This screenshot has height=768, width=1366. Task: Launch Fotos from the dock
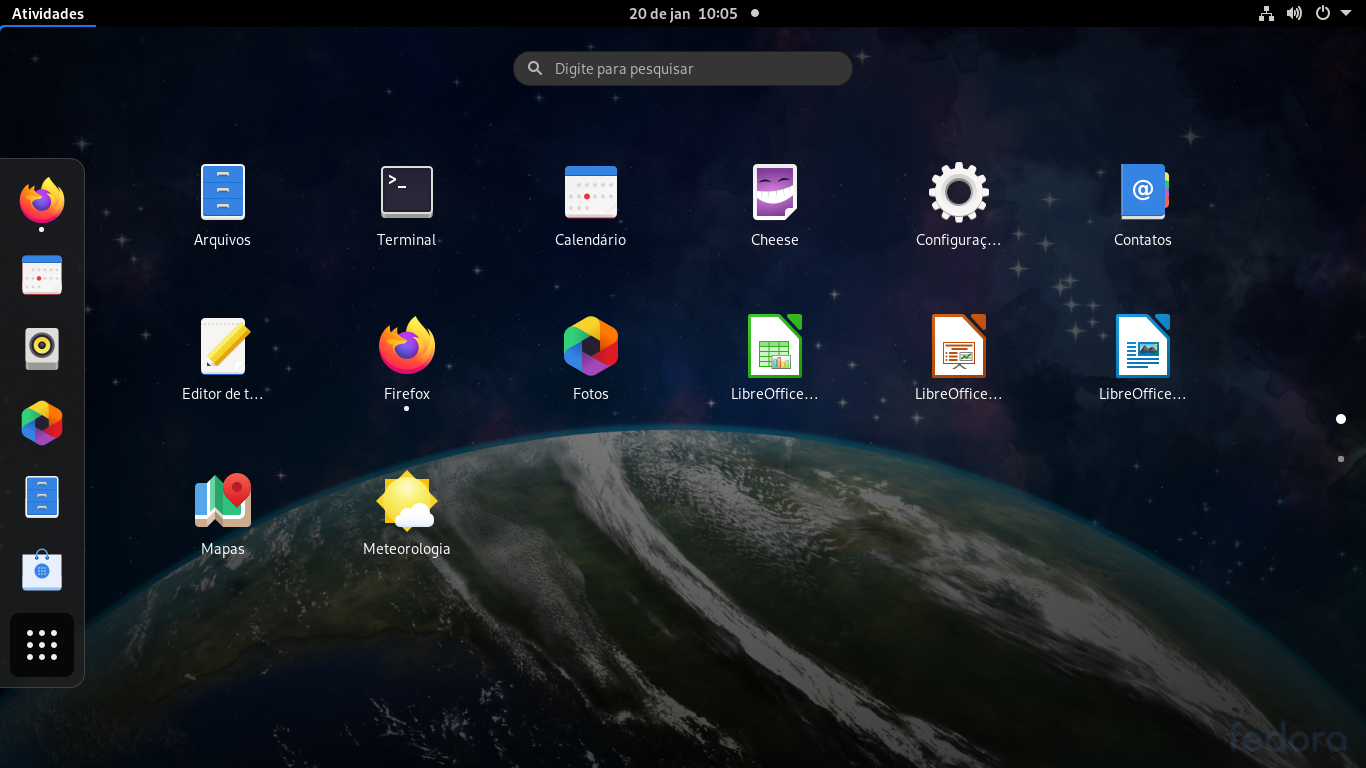coord(42,423)
